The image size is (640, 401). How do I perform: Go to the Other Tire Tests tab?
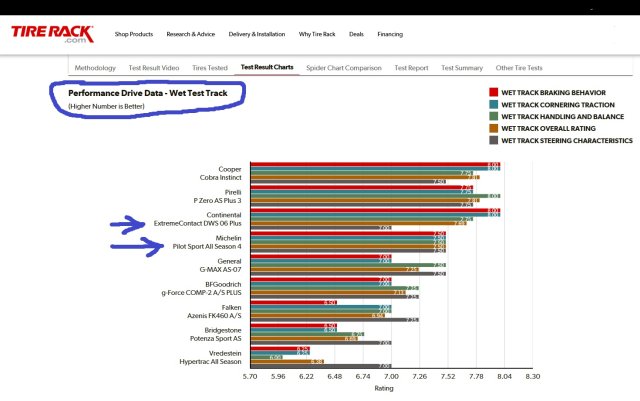pos(519,68)
